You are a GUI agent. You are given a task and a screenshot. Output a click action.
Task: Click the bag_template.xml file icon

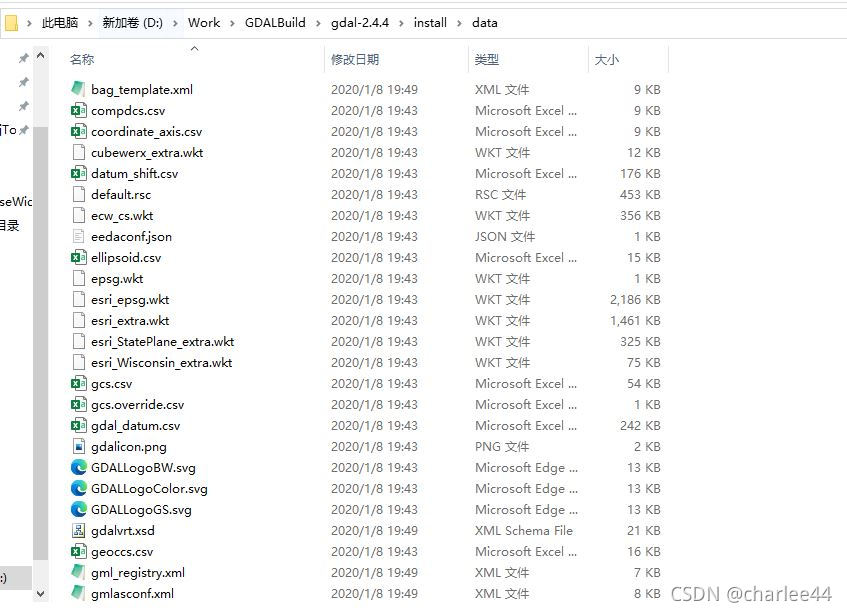(x=78, y=89)
